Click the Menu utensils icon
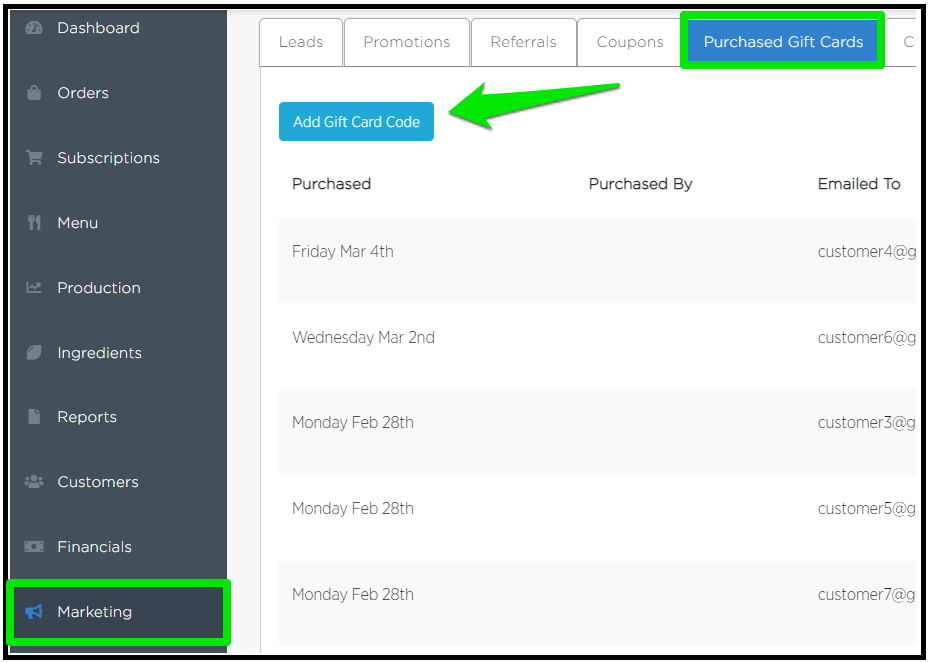The image size is (930, 662). [x=34, y=223]
